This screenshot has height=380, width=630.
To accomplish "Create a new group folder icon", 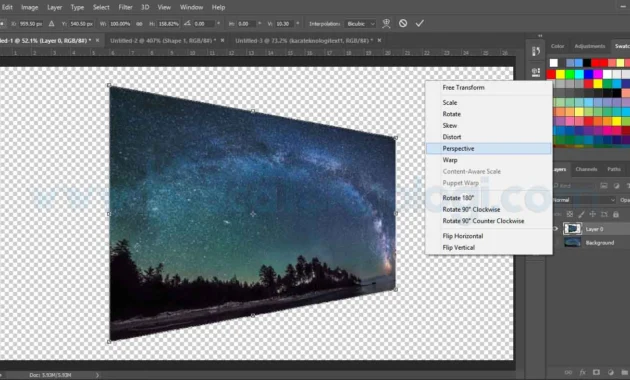I will [x=624, y=372].
